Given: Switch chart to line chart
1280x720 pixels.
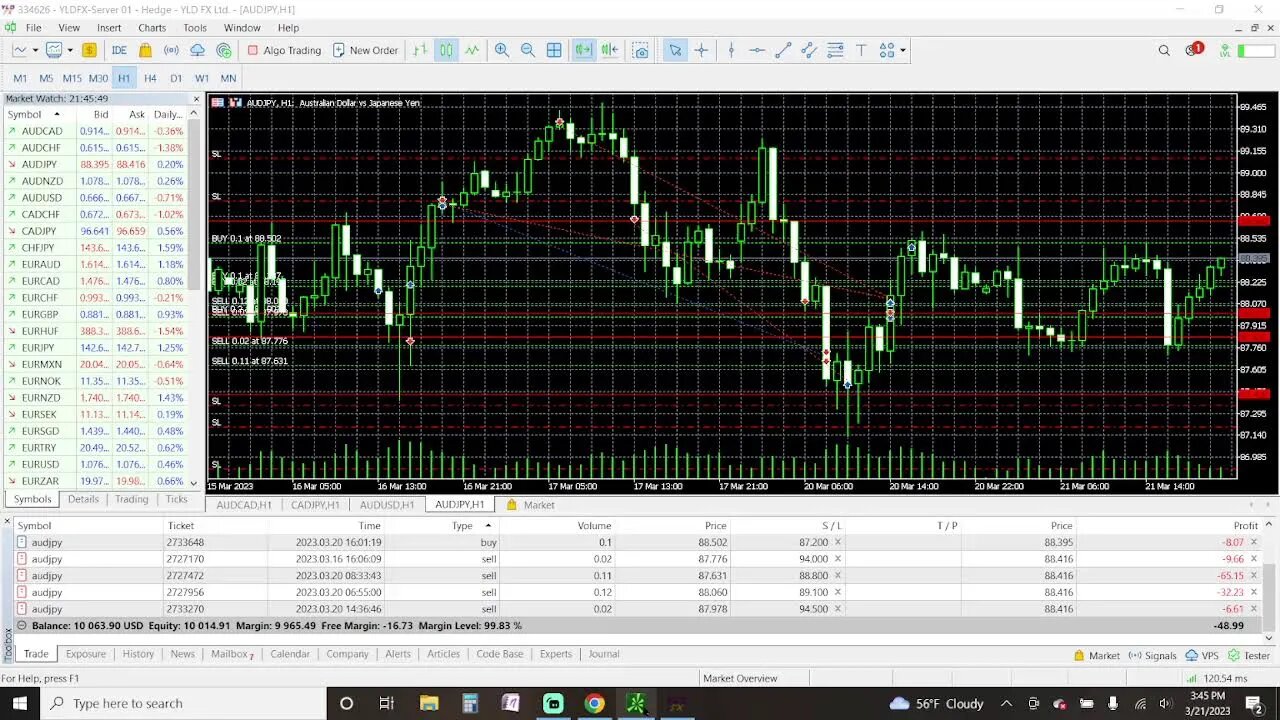Looking at the screenshot, I should coord(472,50).
